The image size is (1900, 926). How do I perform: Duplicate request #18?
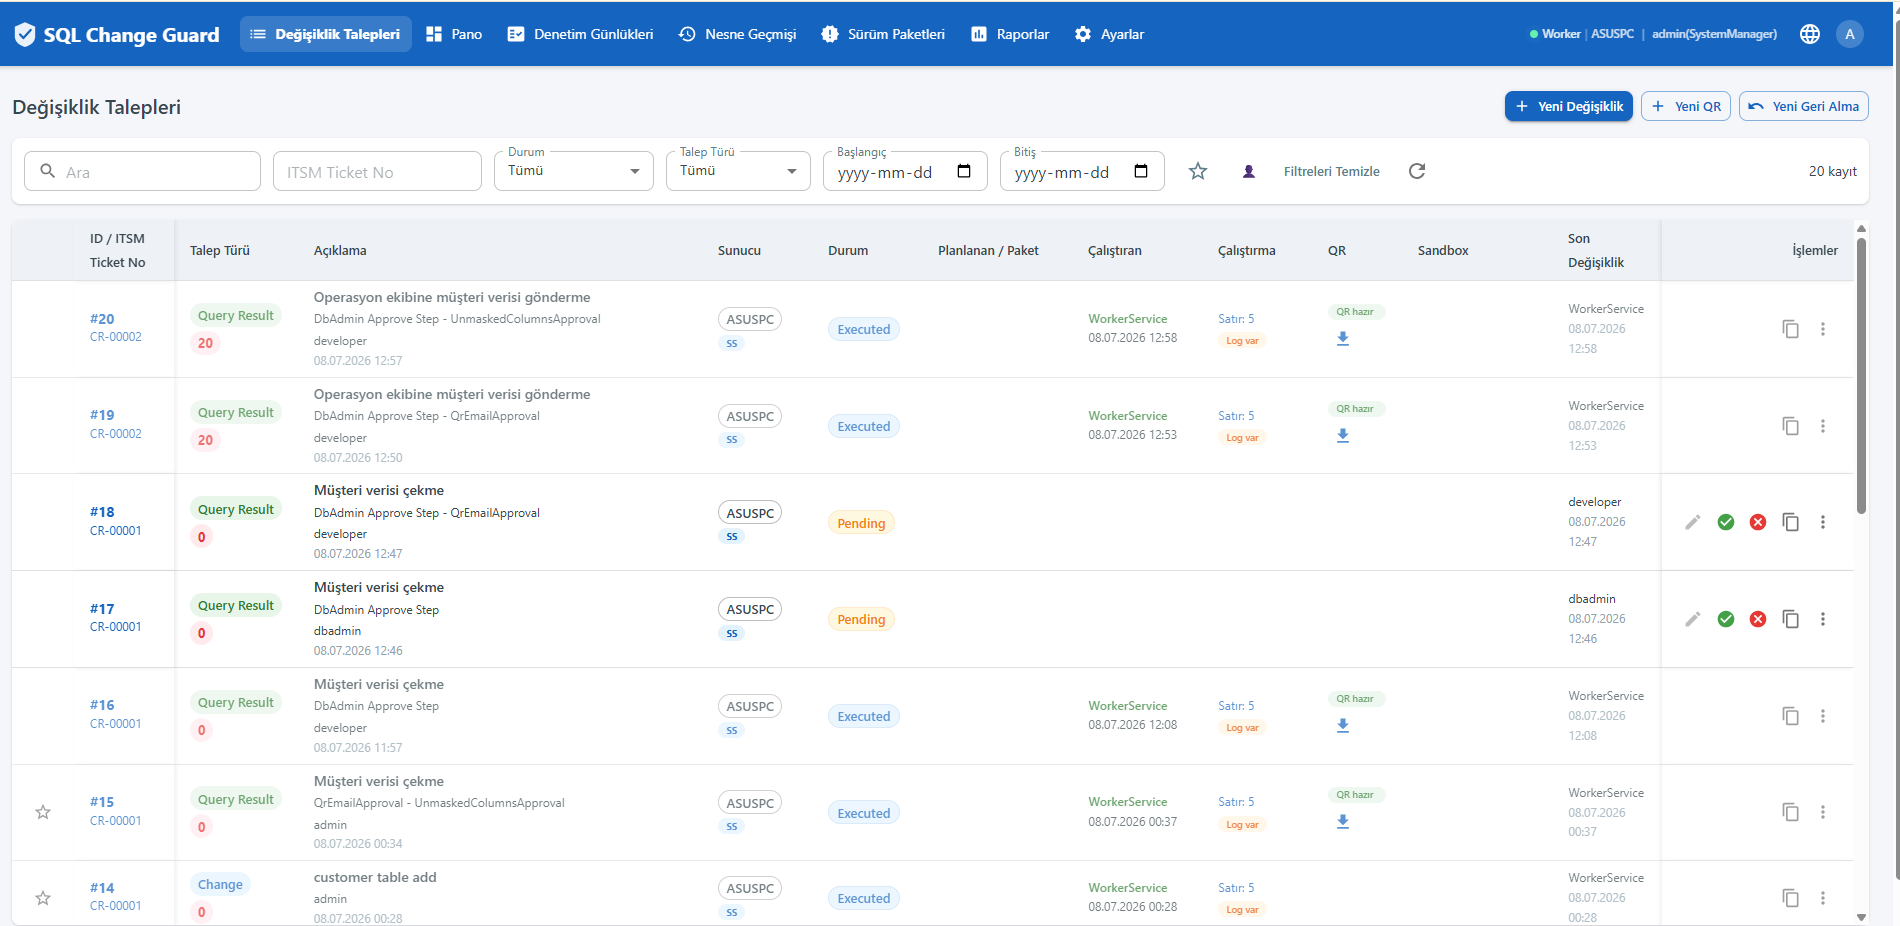click(x=1791, y=522)
